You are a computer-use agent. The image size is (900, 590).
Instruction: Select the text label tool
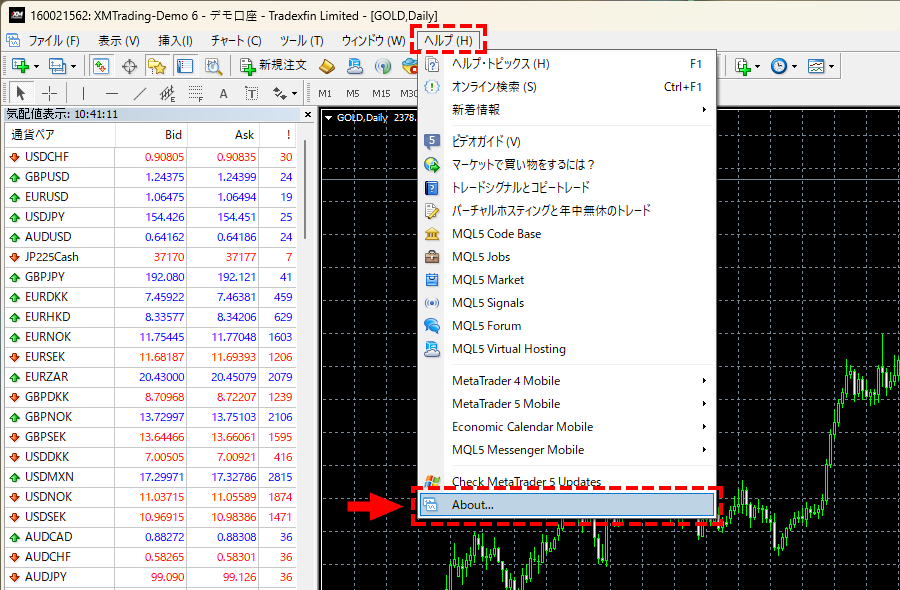[x=251, y=93]
